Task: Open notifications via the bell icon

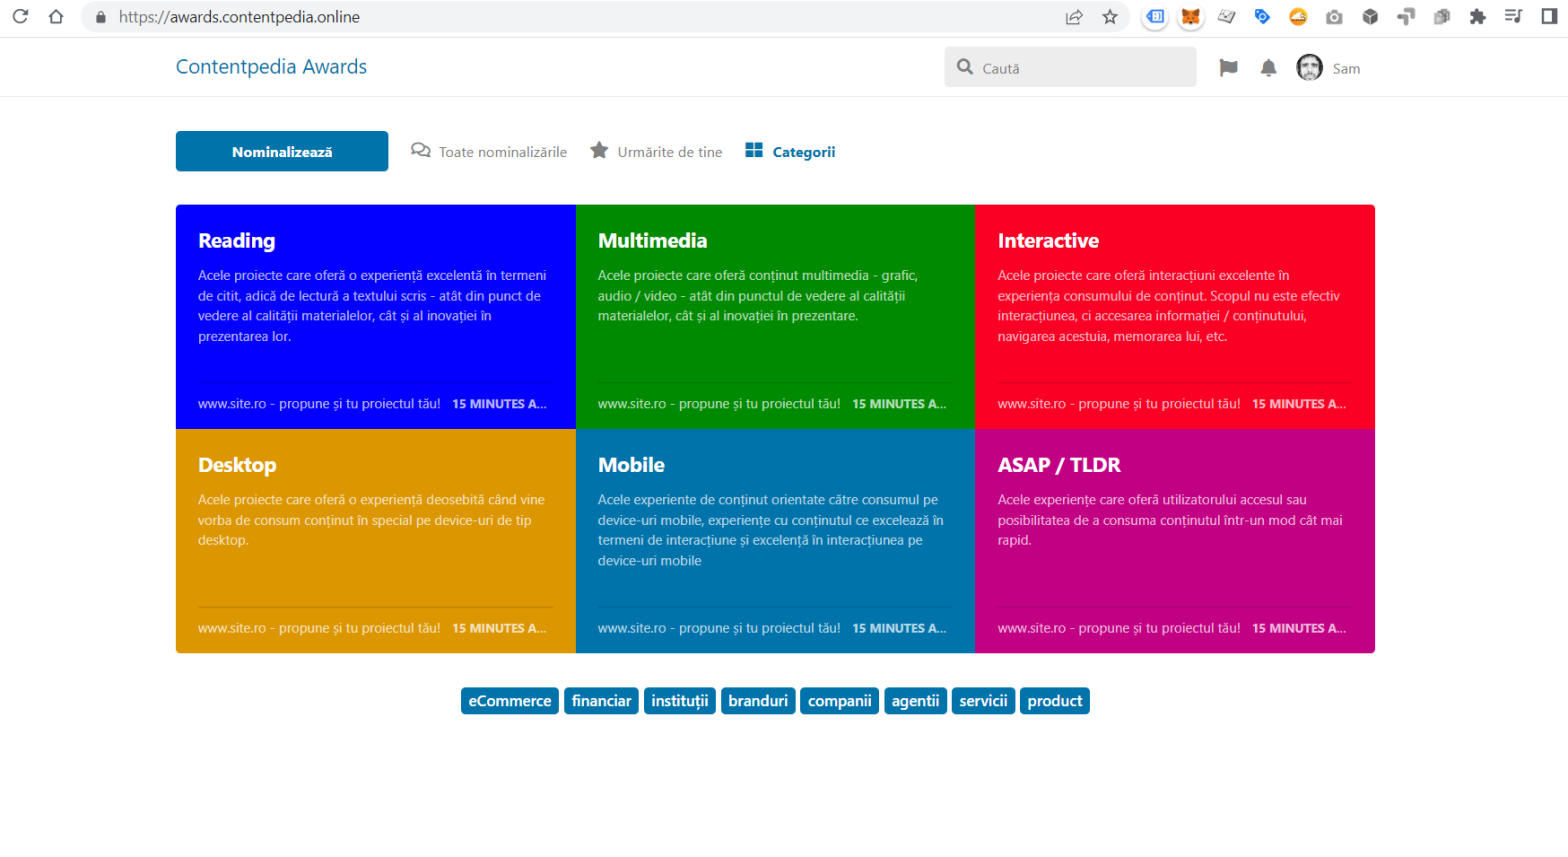Action: coord(1268,68)
